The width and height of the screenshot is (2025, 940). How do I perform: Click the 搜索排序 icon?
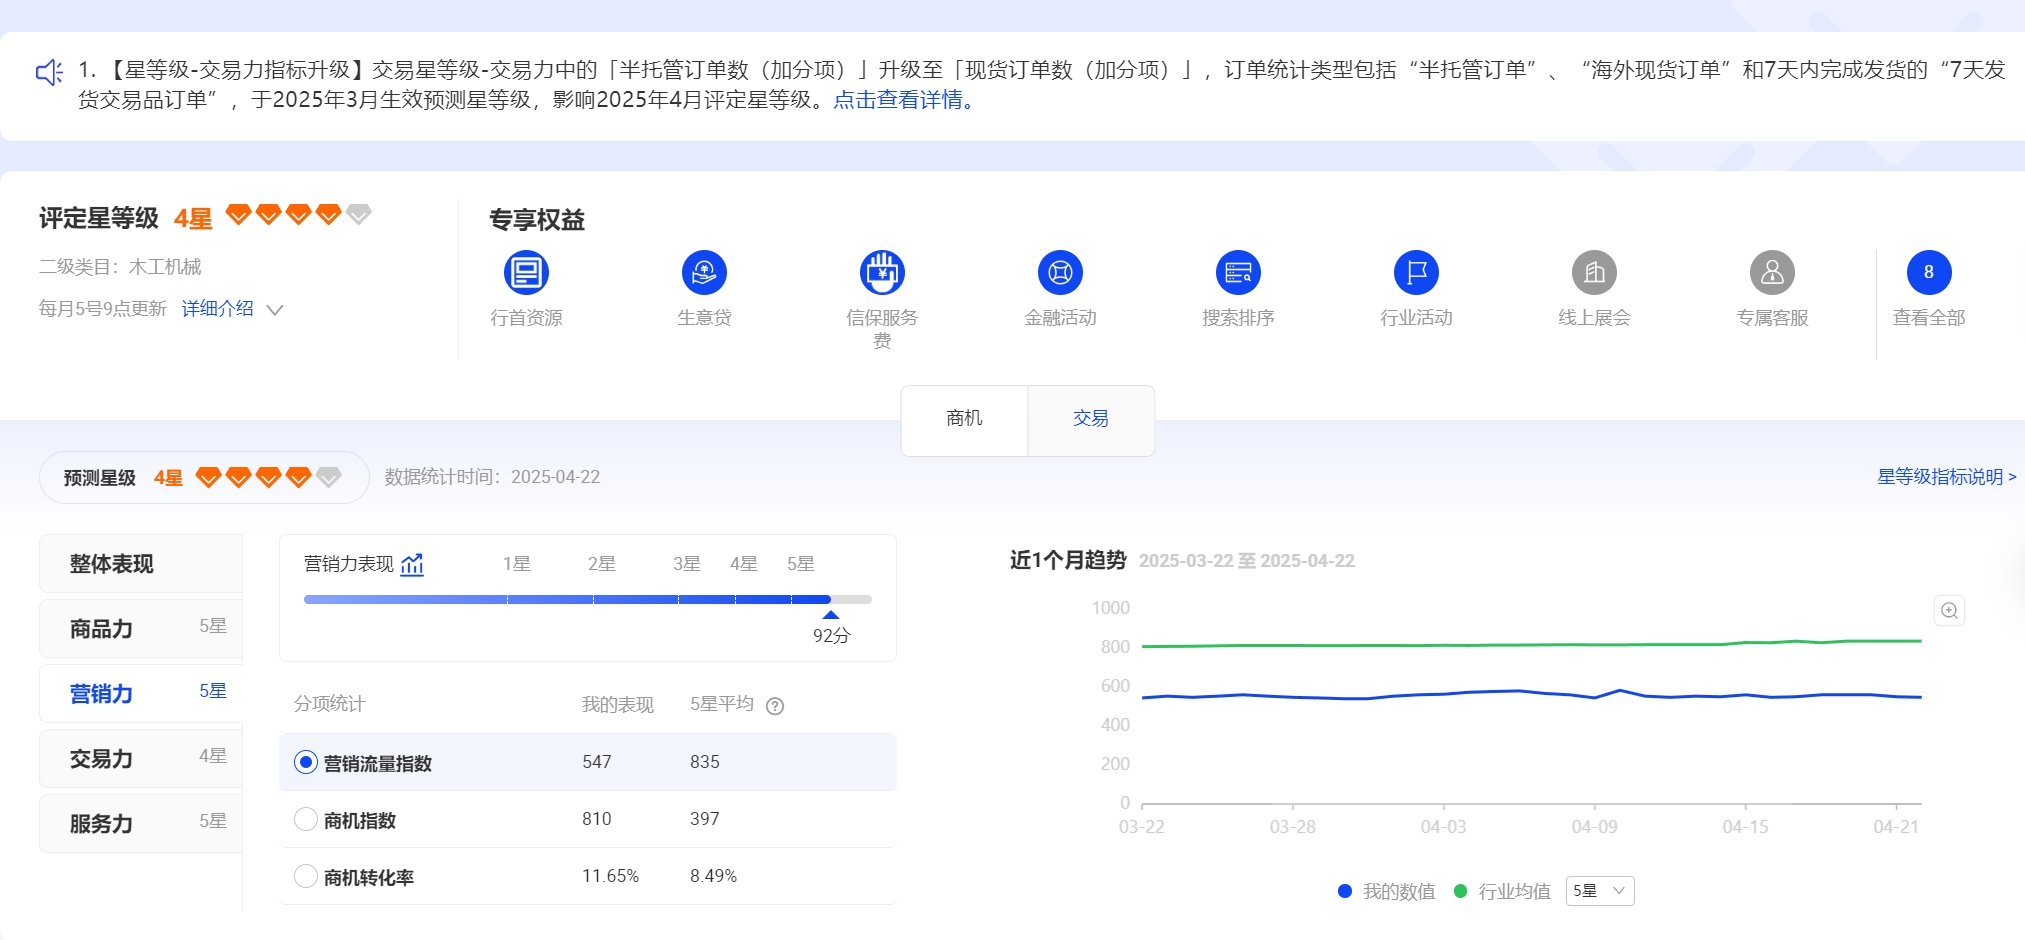tap(1238, 273)
